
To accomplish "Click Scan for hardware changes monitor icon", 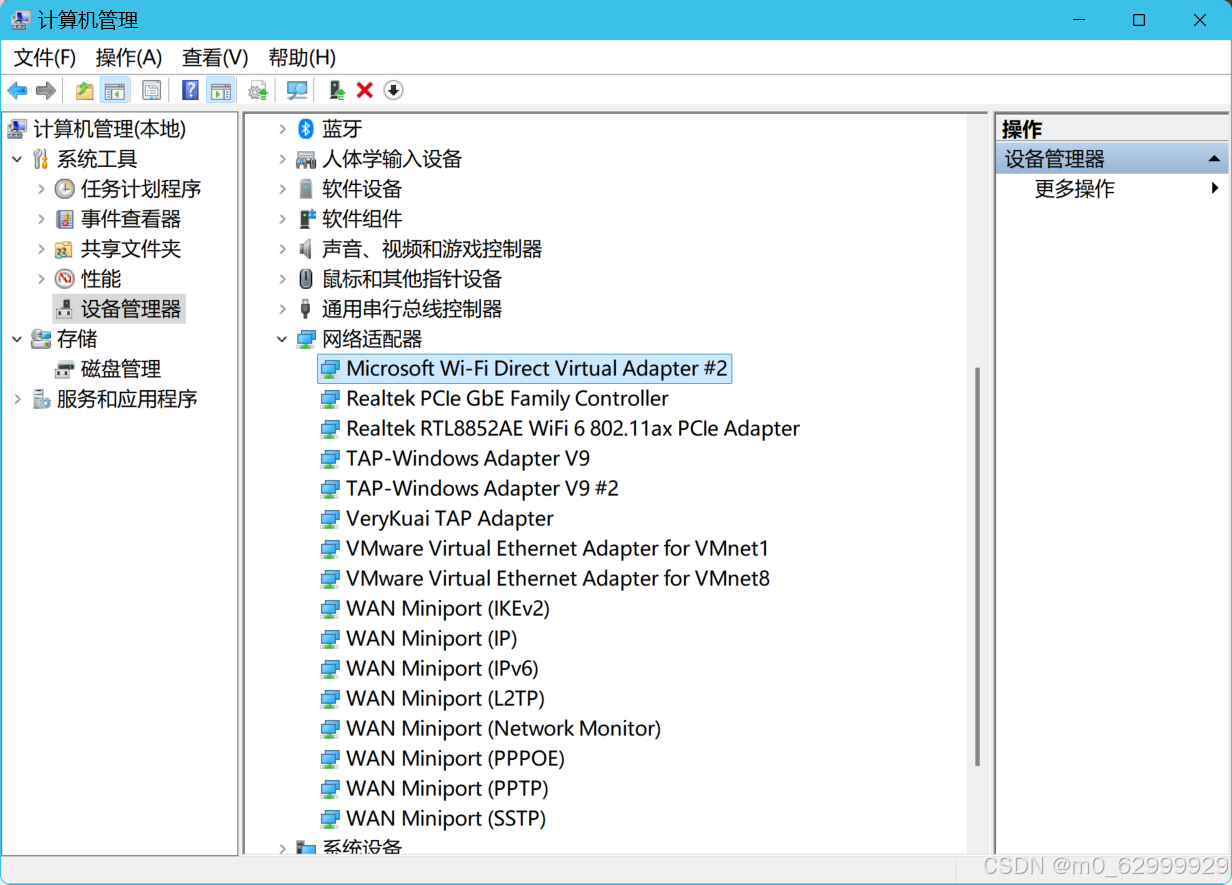I will [297, 91].
